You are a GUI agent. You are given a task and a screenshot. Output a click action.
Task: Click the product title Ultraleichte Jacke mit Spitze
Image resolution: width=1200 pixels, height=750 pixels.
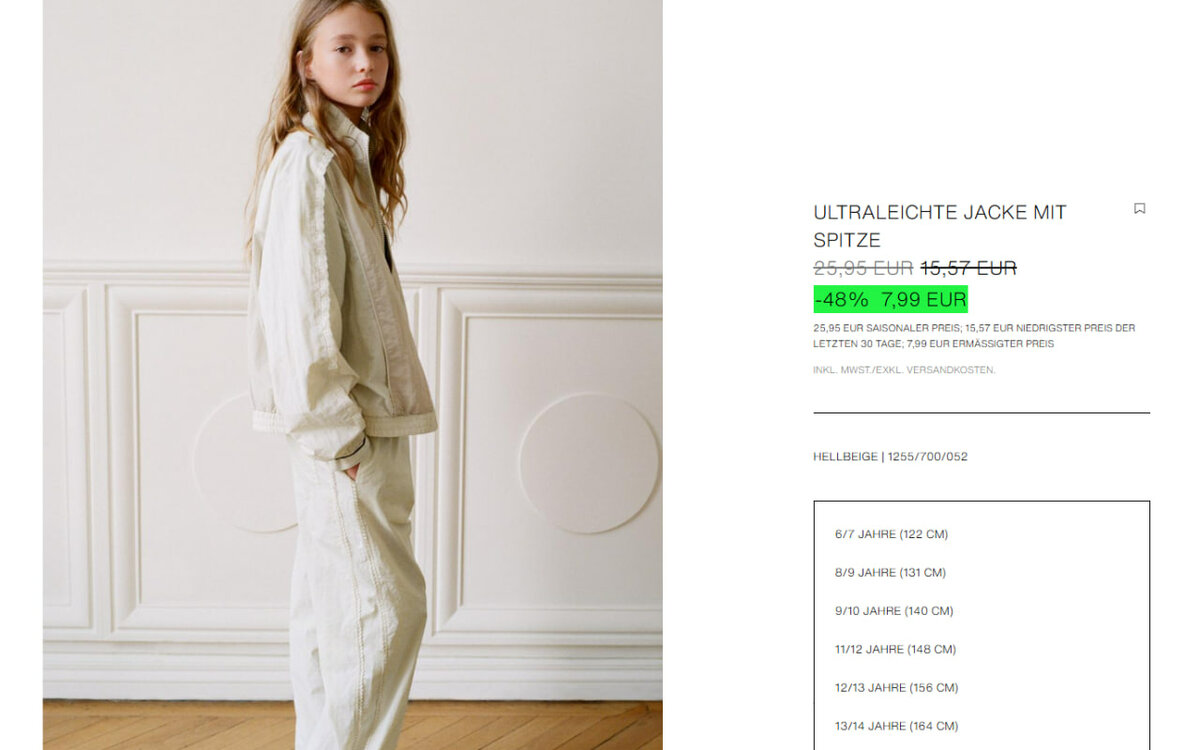click(940, 226)
